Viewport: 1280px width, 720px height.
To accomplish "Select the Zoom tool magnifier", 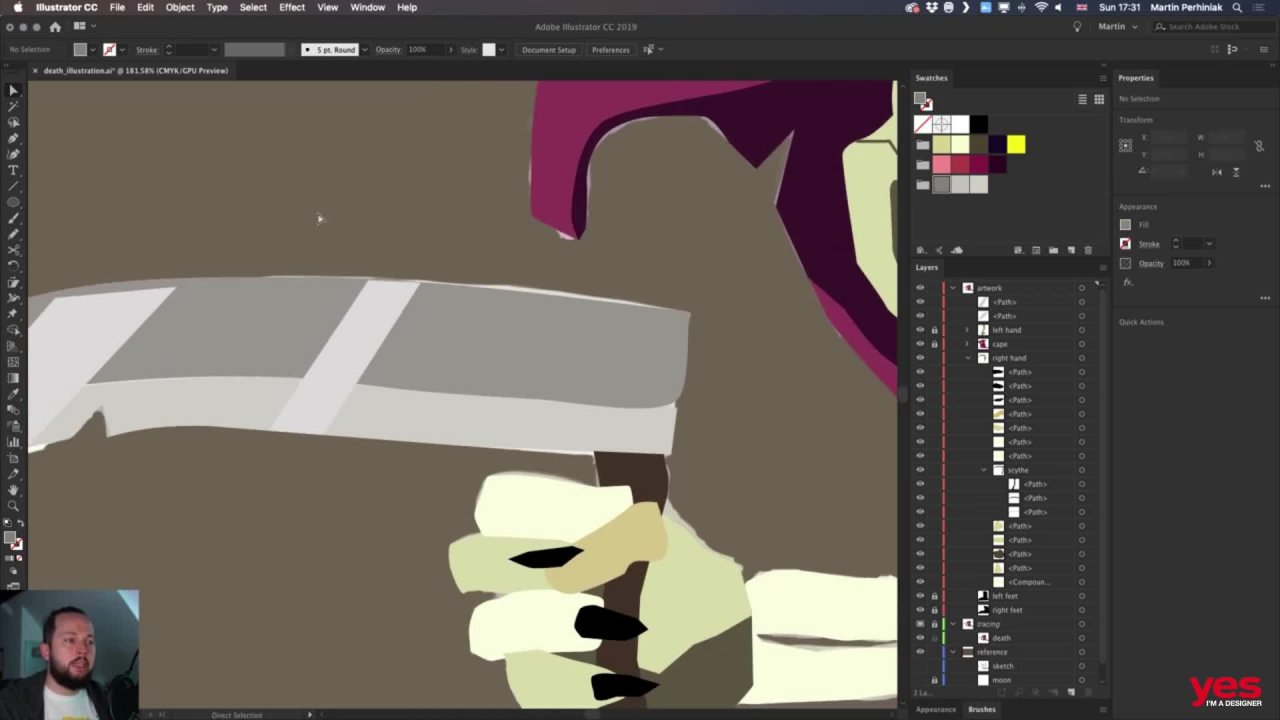I will tap(13, 506).
